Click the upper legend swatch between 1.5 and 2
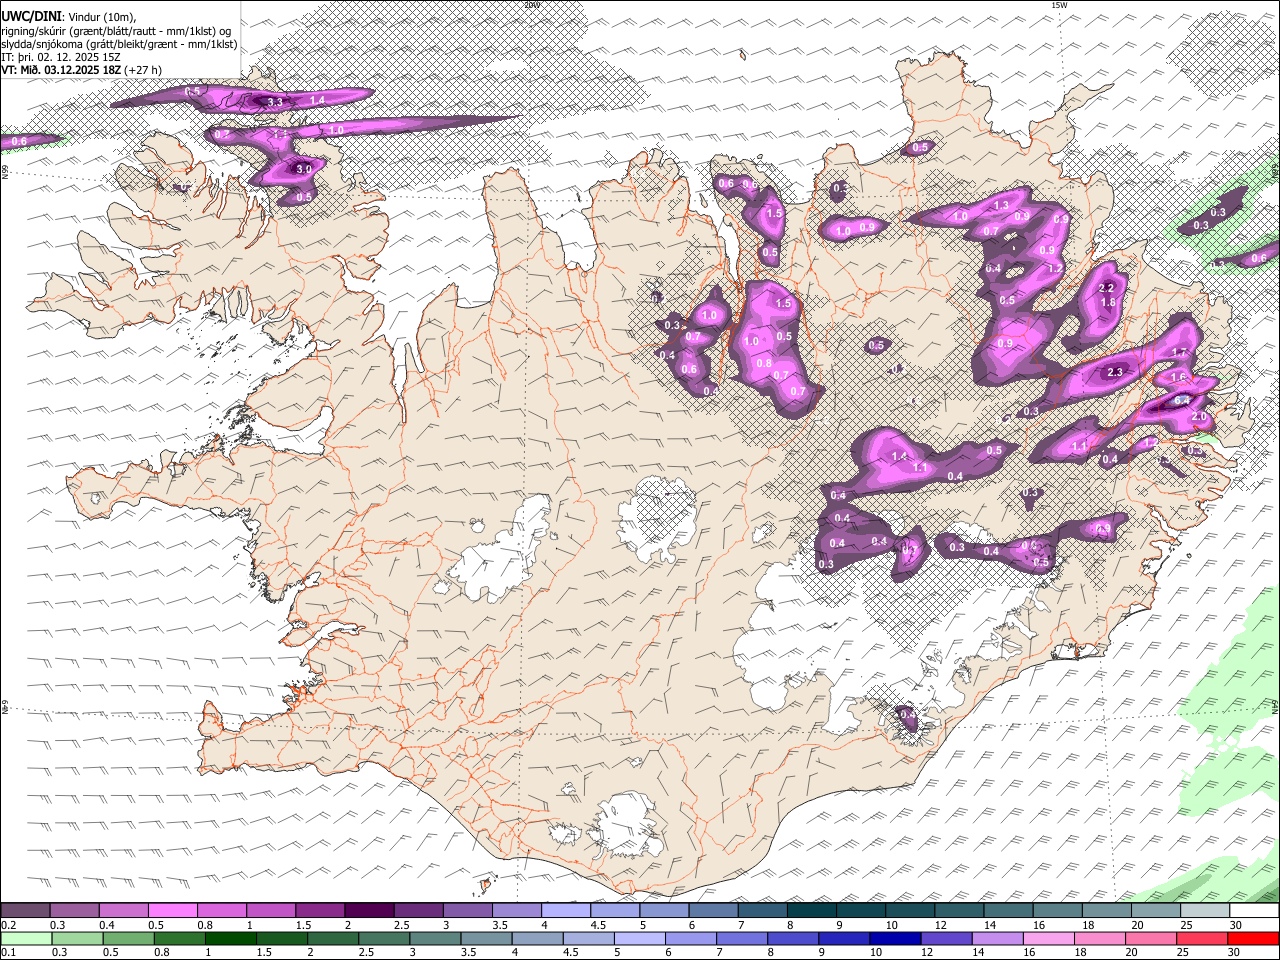Viewport: 1280px width, 960px height. [319, 911]
